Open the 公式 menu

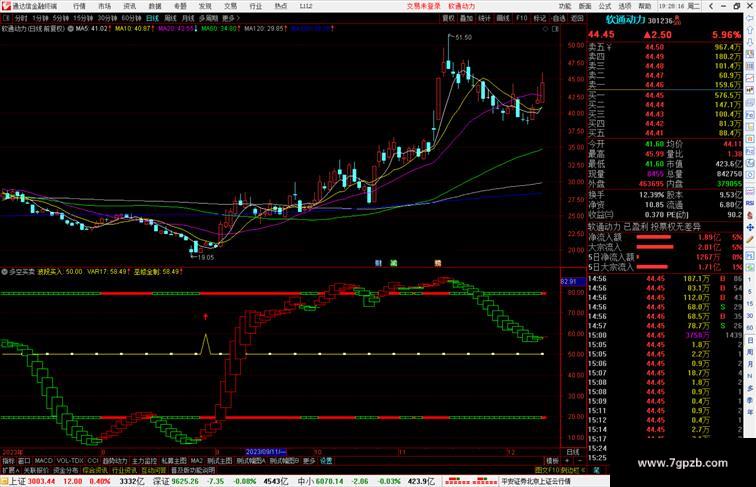click(x=605, y=6)
